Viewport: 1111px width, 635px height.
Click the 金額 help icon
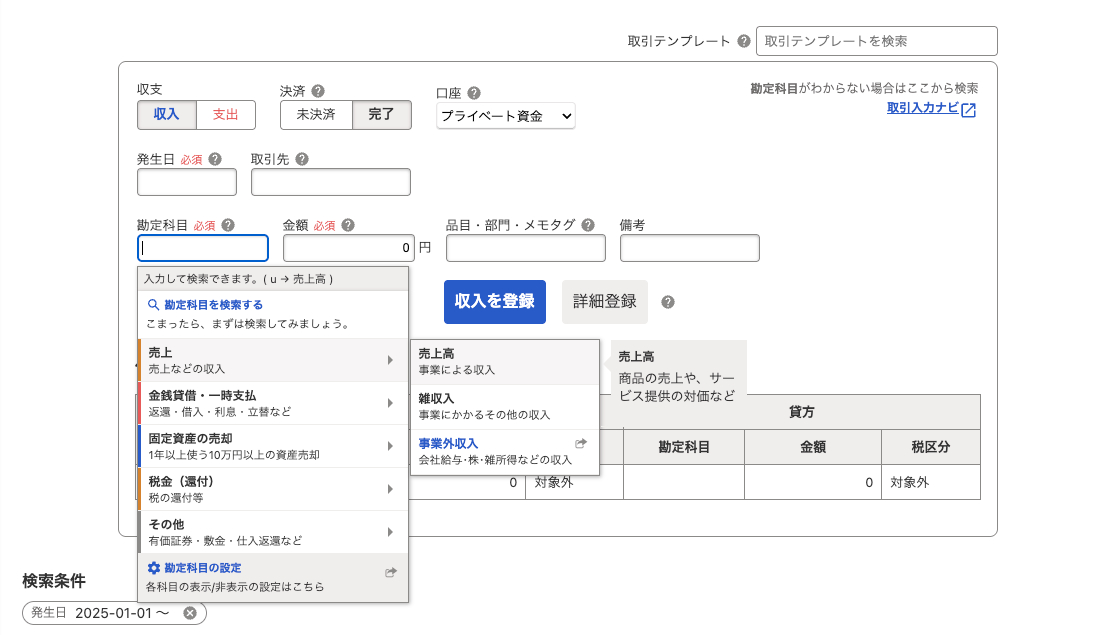click(x=348, y=225)
